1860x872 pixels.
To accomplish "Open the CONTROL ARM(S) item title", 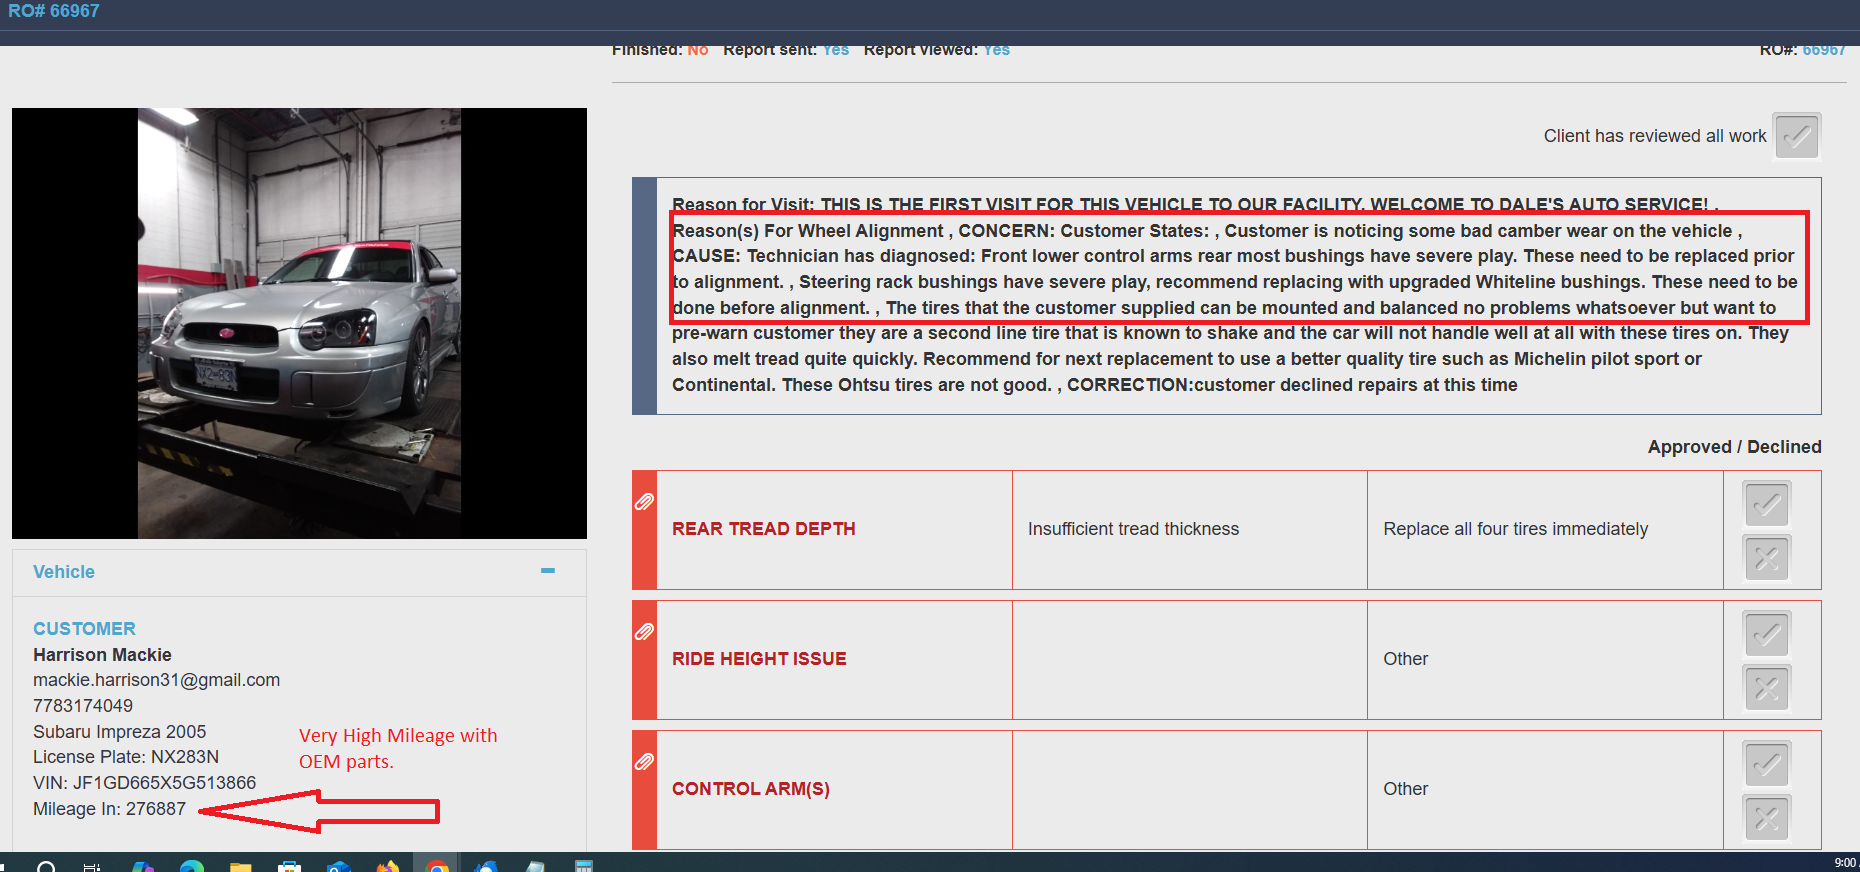I will (750, 789).
